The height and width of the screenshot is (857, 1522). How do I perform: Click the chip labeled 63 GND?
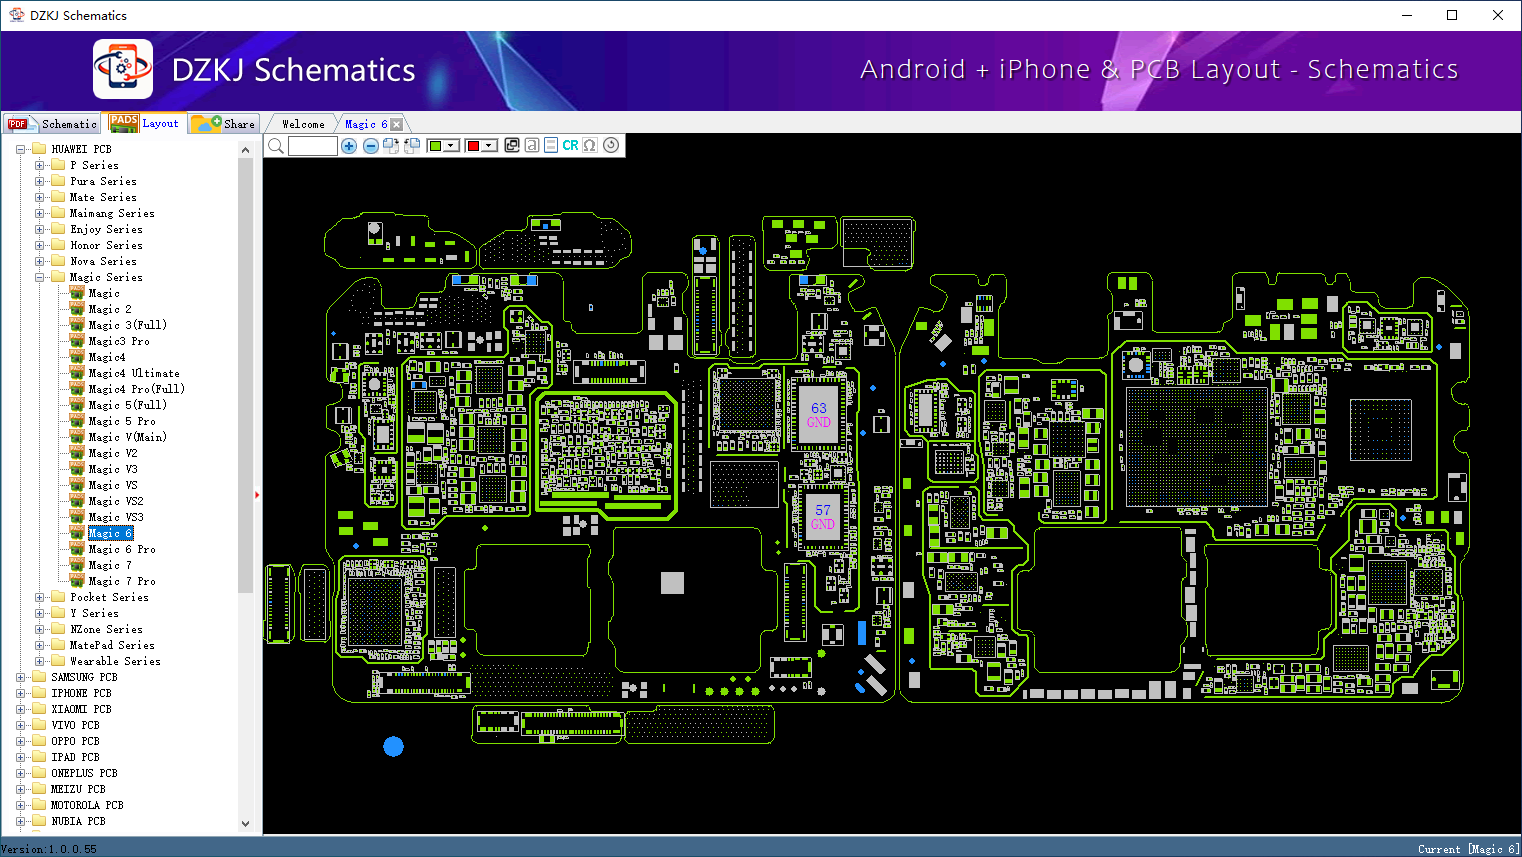pyautogui.click(x=819, y=415)
